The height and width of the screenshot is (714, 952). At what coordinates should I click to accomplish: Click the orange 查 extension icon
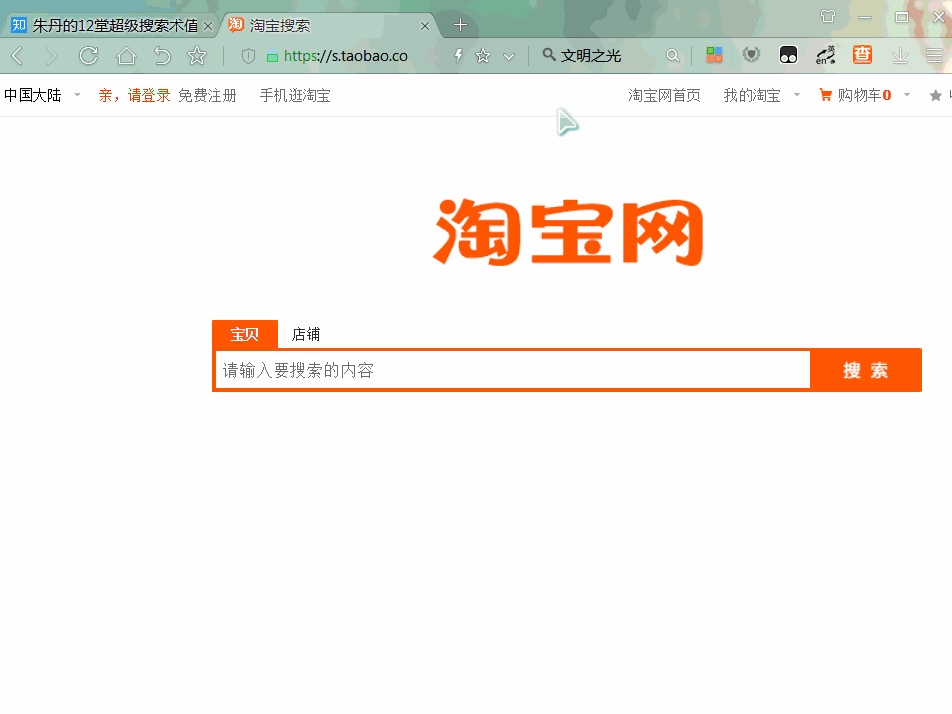pyautogui.click(x=862, y=55)
